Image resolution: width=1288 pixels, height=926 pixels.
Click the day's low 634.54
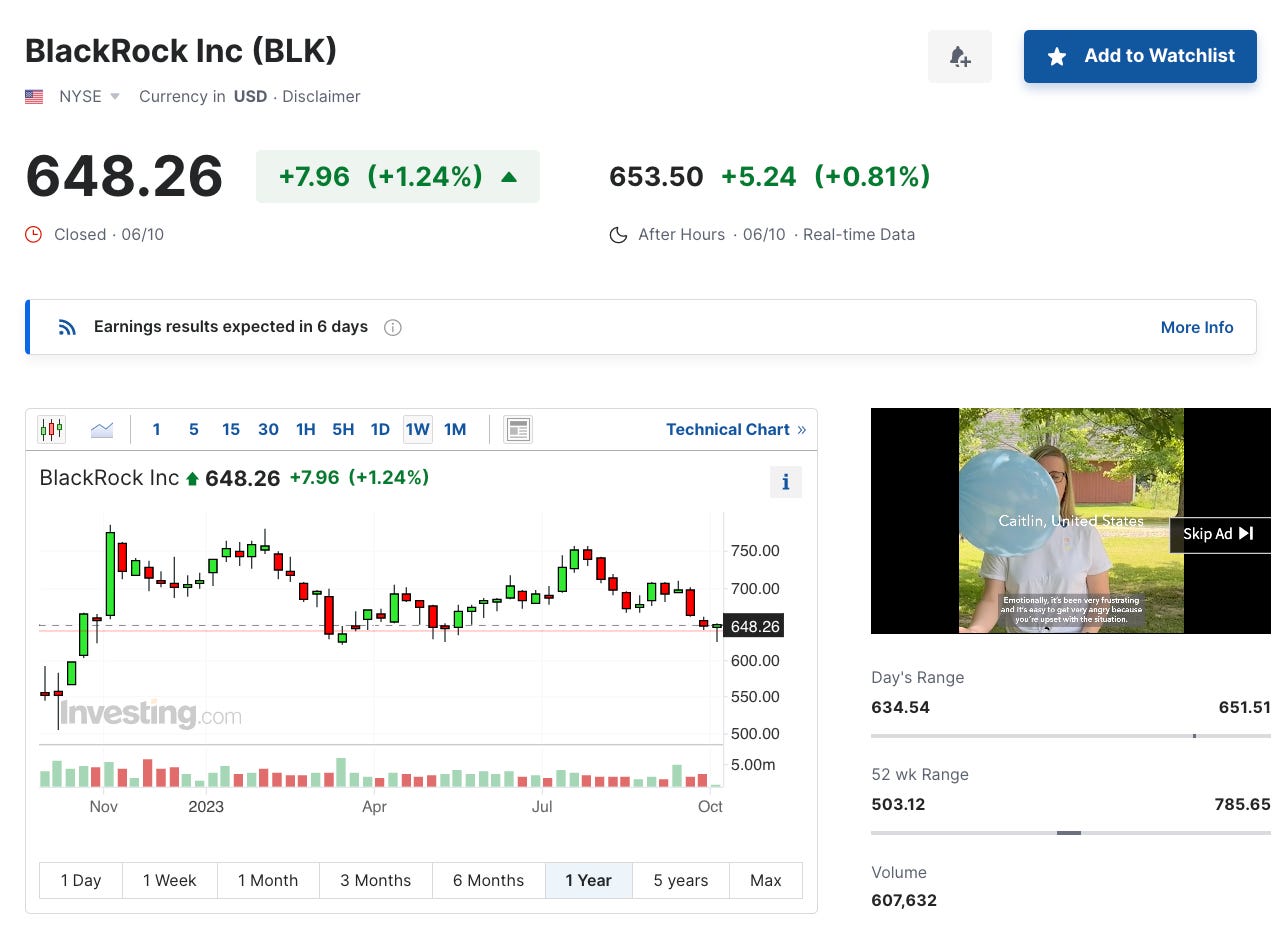click(x=900, y=707)
